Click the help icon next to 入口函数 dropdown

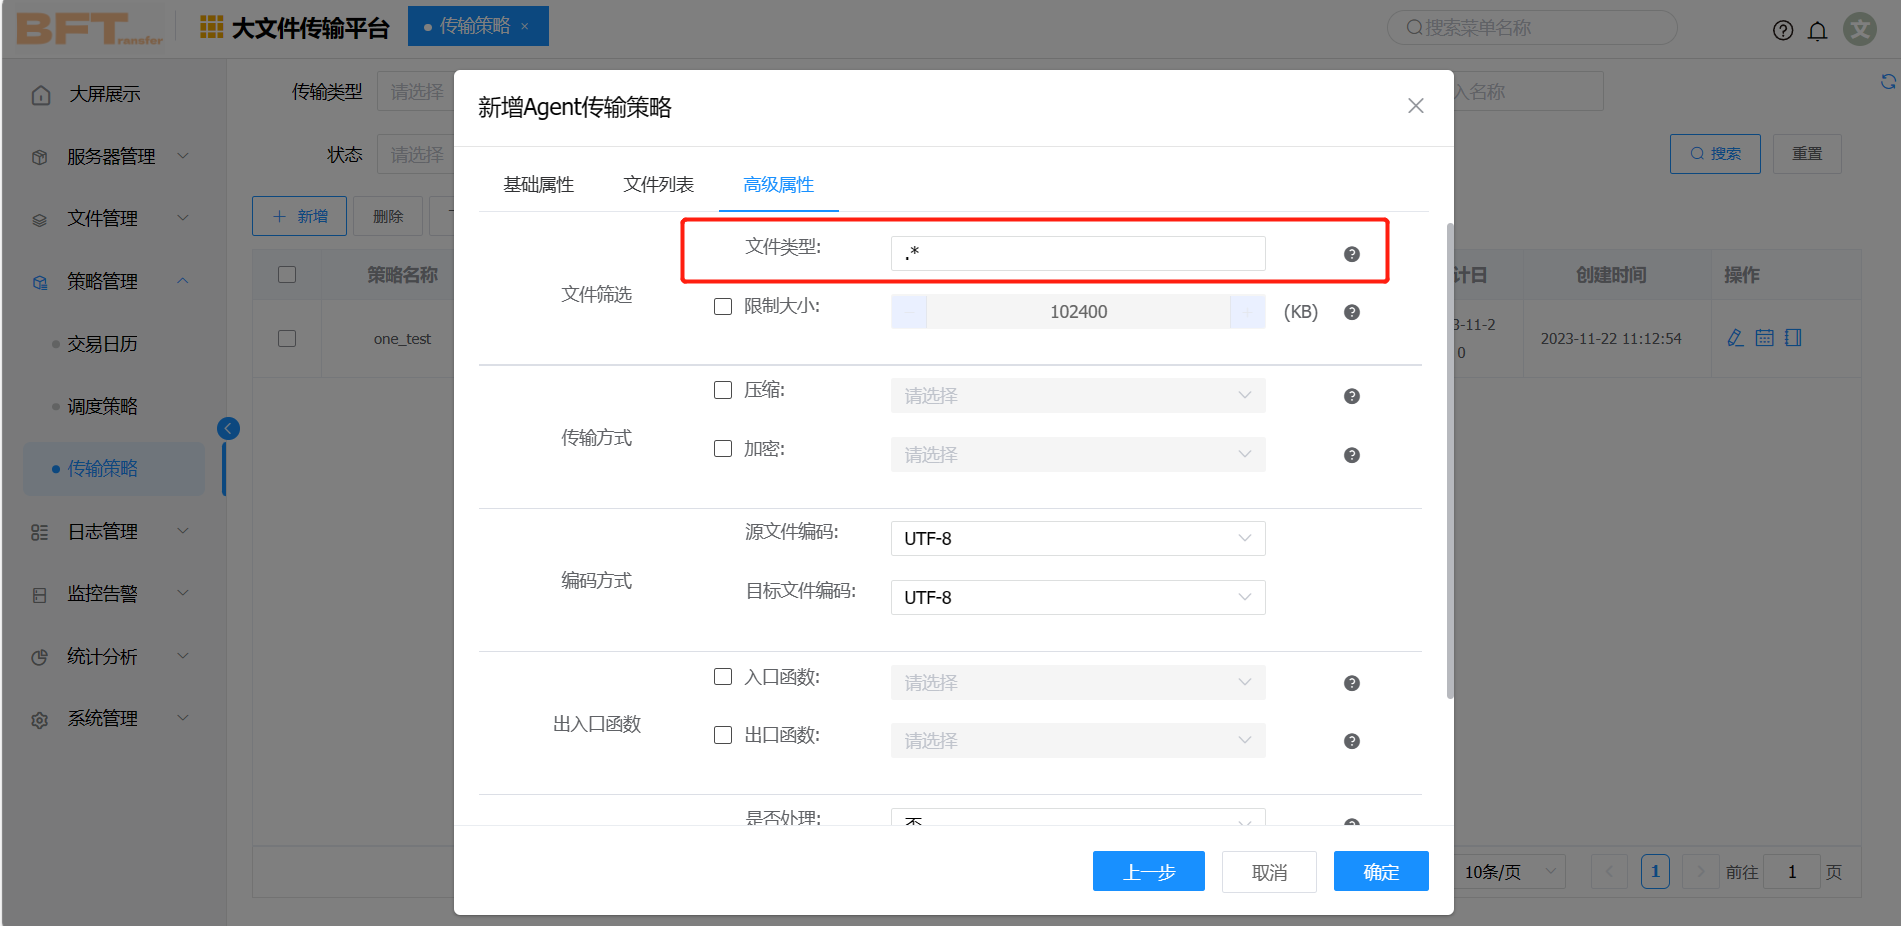1351,683
